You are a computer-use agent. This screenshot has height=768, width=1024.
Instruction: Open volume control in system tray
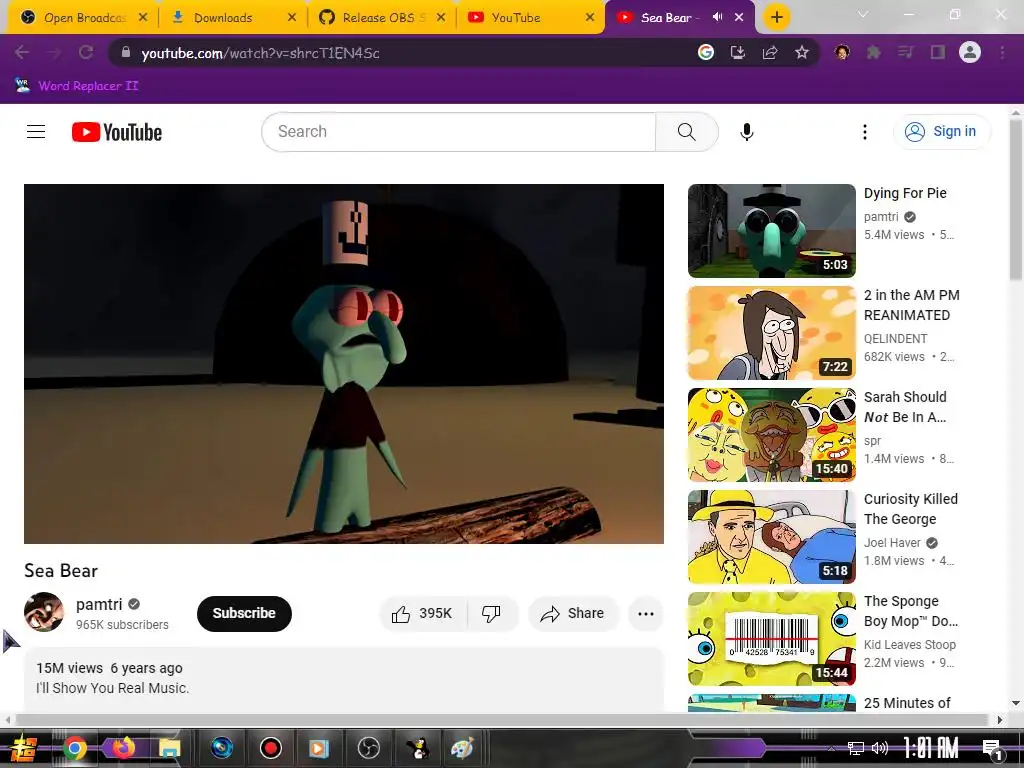point(880,748)
